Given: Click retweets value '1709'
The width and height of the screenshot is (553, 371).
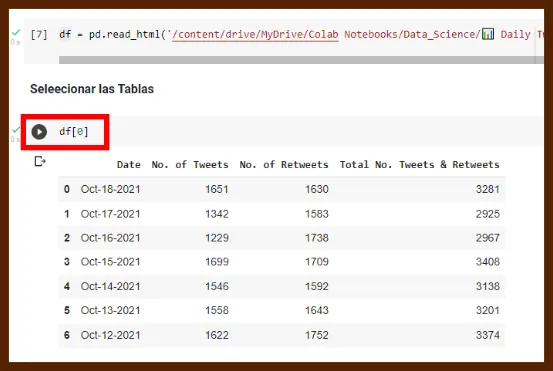Looking at the screenshot, I should tap(317, 262).
